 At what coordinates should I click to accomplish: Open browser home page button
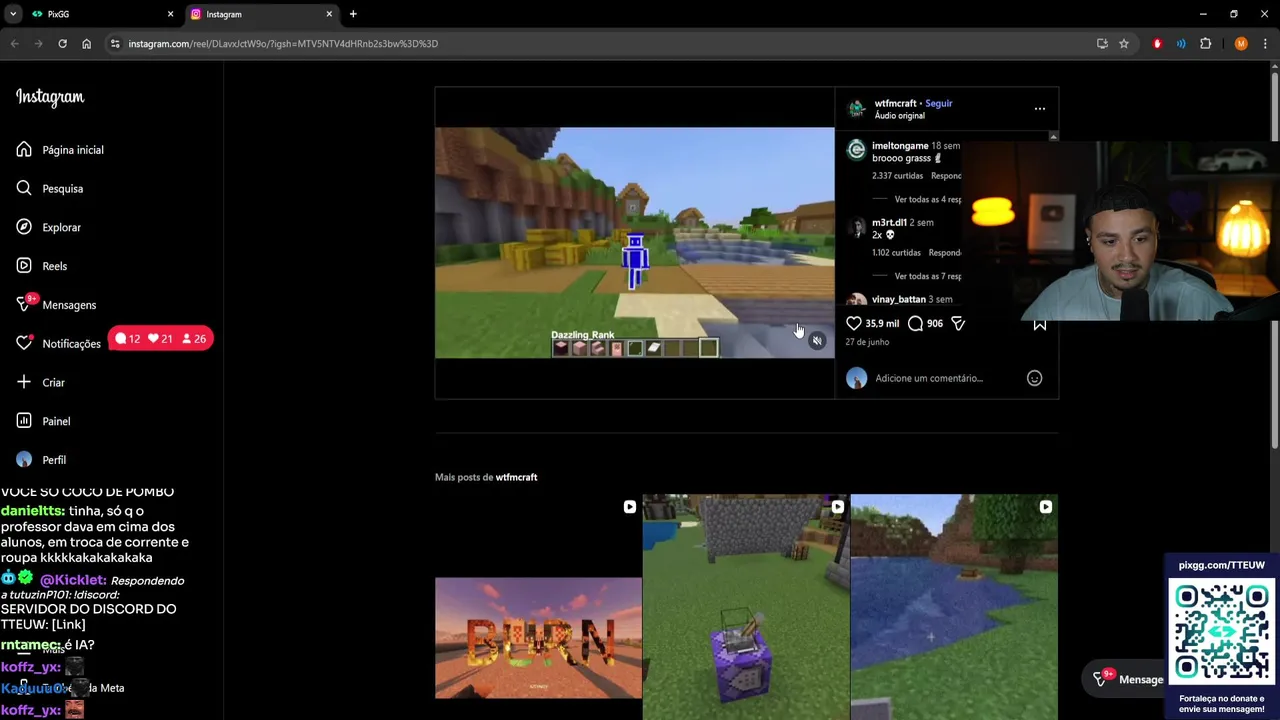pos(86,44)
